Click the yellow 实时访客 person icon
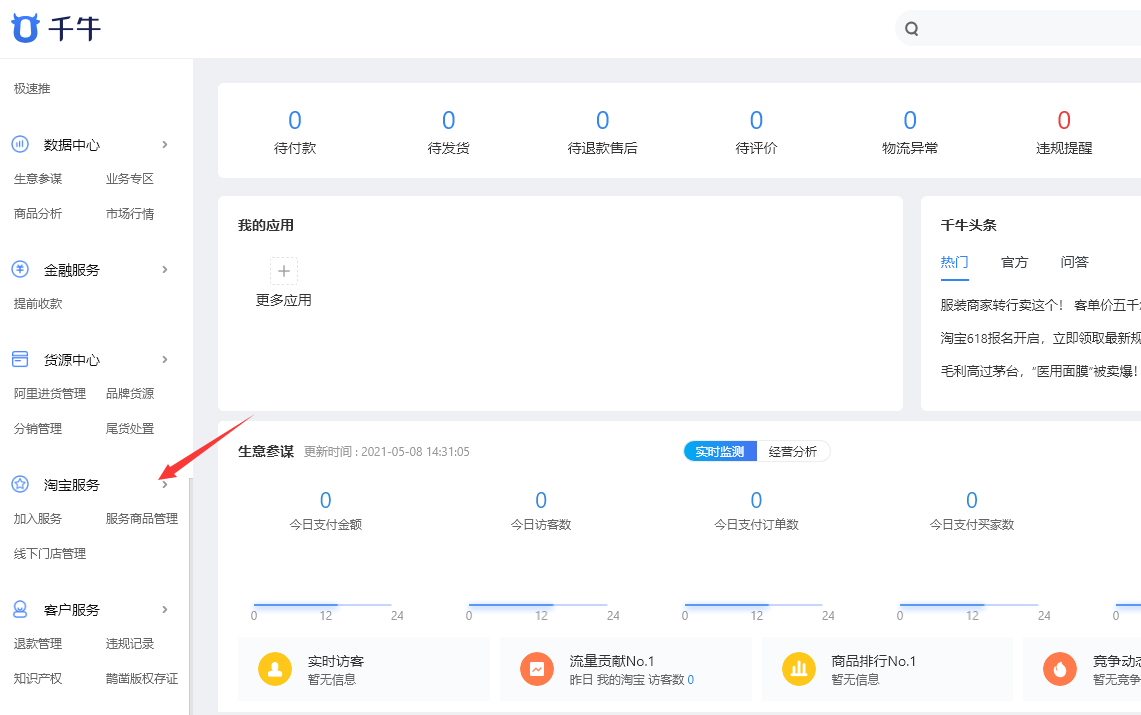 tap(275, 669)
